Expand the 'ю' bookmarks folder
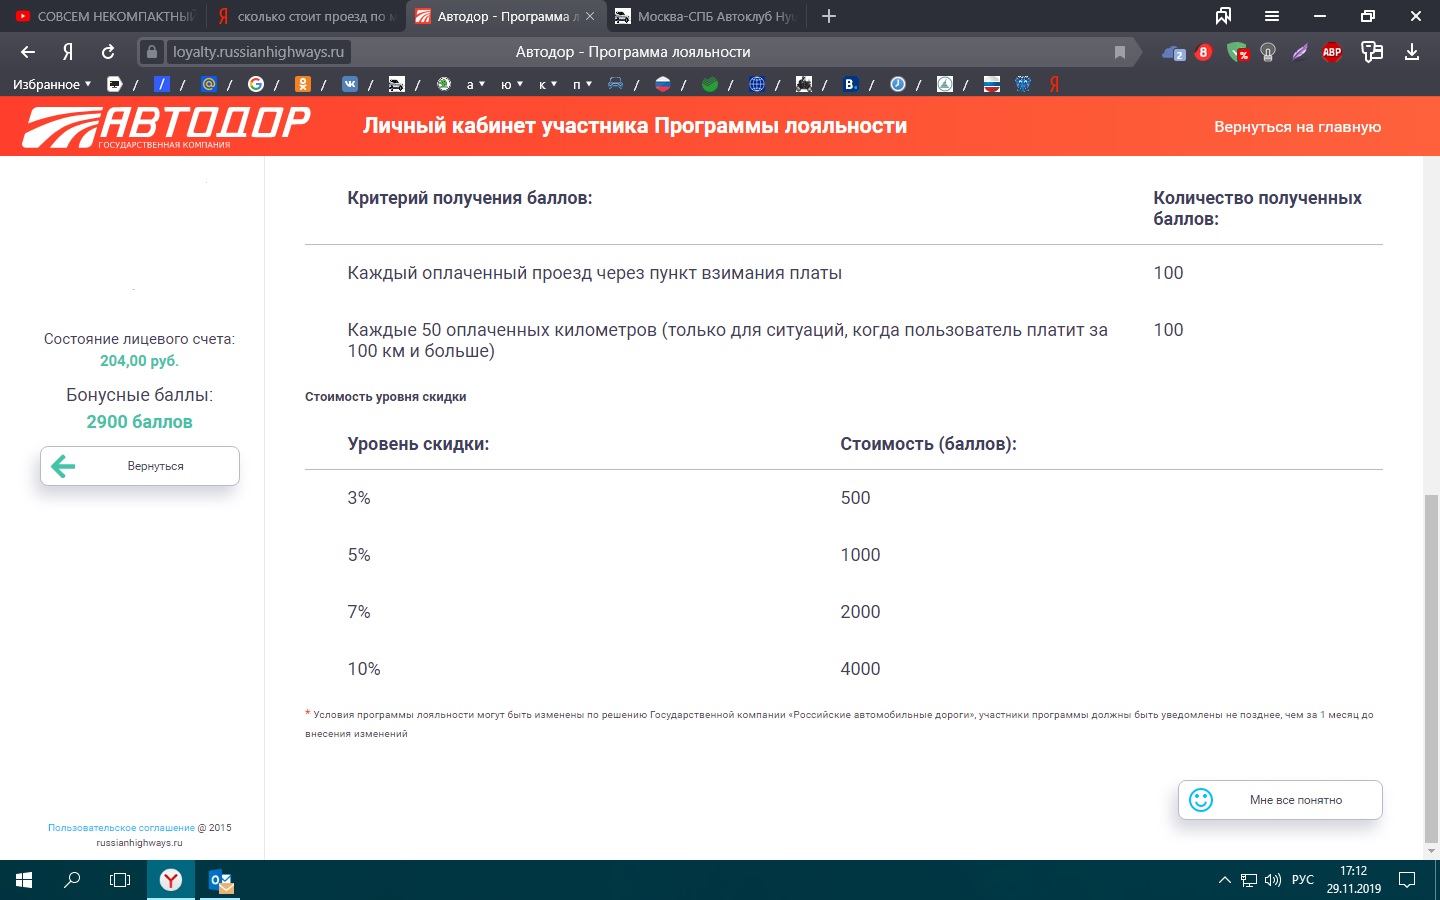Viewport: 1440px width, 900px height. click(512, 84)
